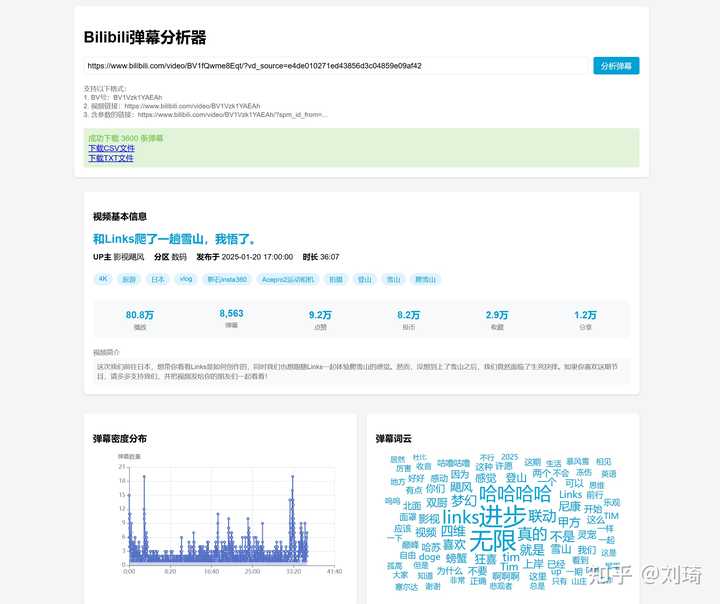The width and height of the screenshot is (720, 604).
Task: Click the video description text box
Action: [x=361, y=371]
